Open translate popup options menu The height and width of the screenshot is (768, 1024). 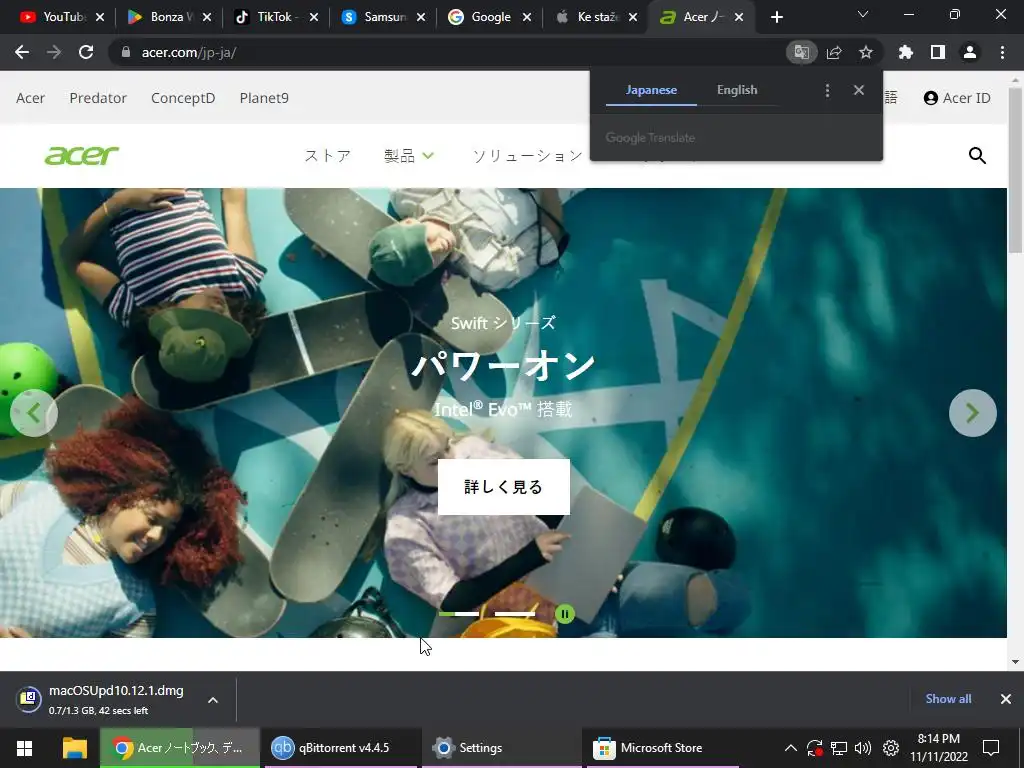click(827, 90)
